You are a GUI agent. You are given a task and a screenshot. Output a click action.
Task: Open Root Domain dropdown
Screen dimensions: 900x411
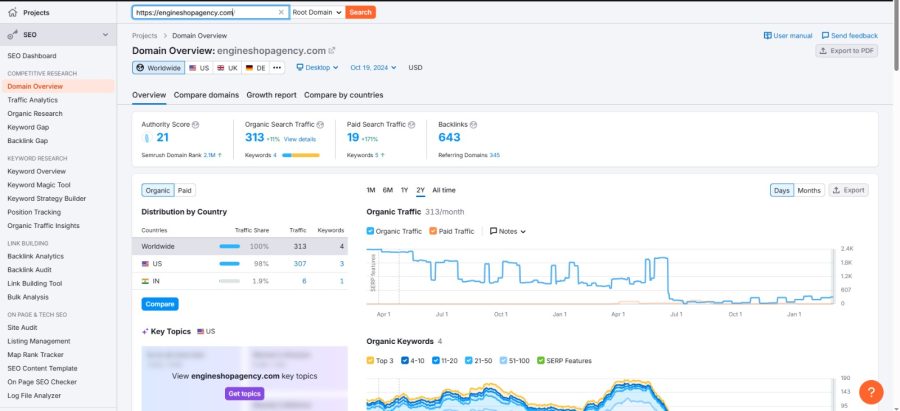(317, 12)
